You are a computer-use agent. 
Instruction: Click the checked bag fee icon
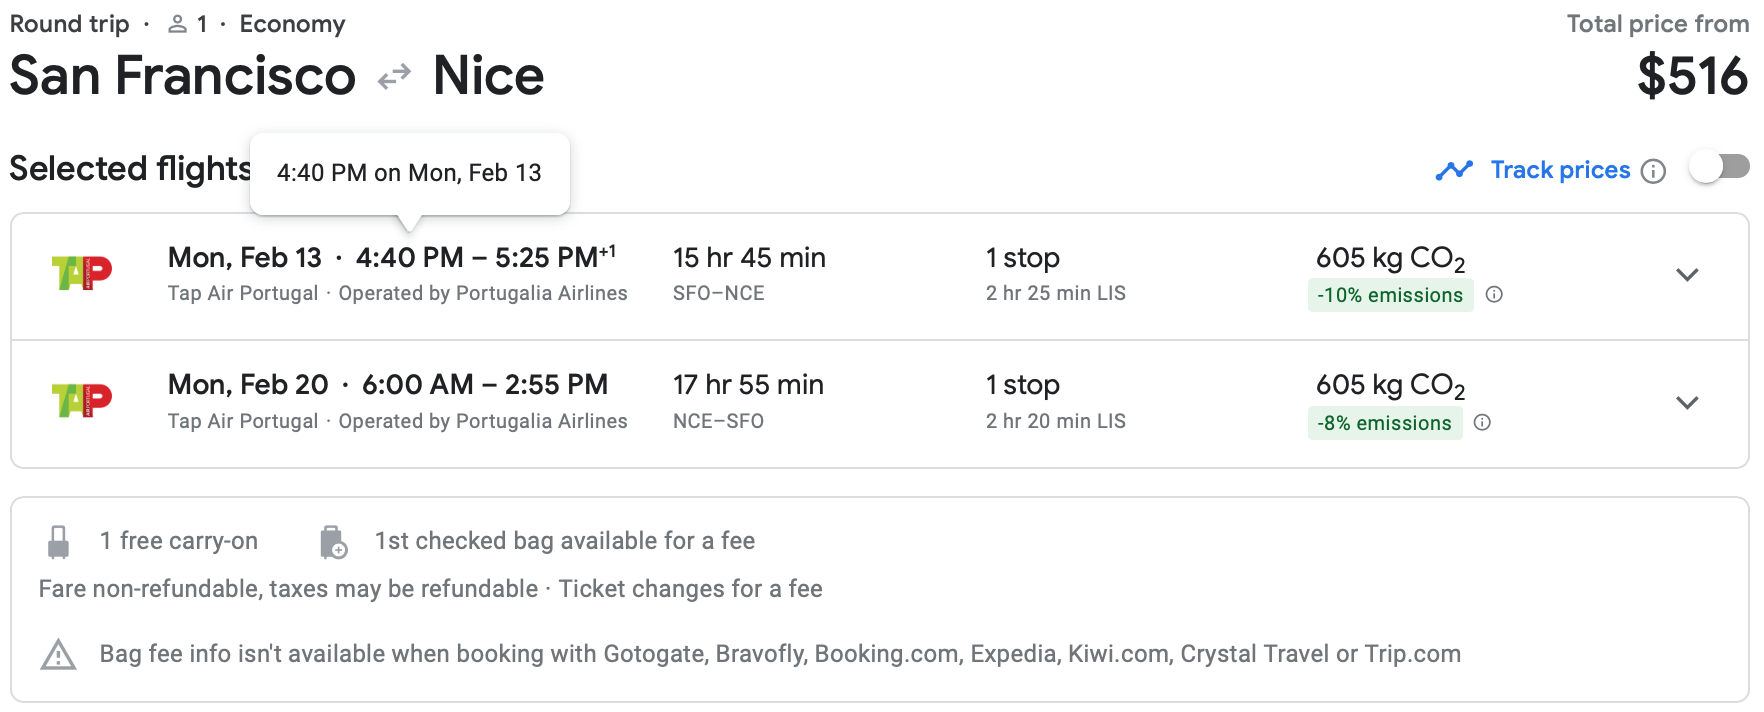click(x=333, y=542)
